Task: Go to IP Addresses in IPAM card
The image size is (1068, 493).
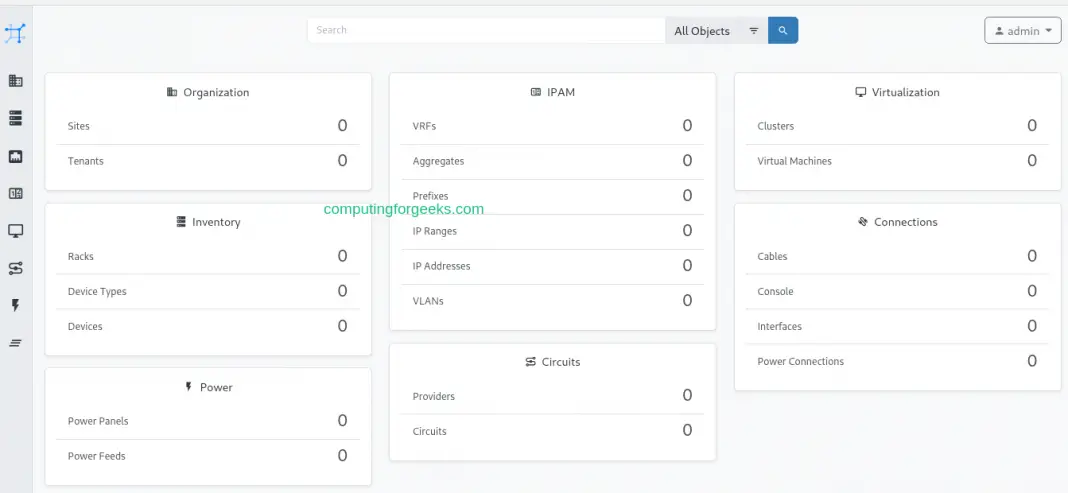Action: click(441, 266)
